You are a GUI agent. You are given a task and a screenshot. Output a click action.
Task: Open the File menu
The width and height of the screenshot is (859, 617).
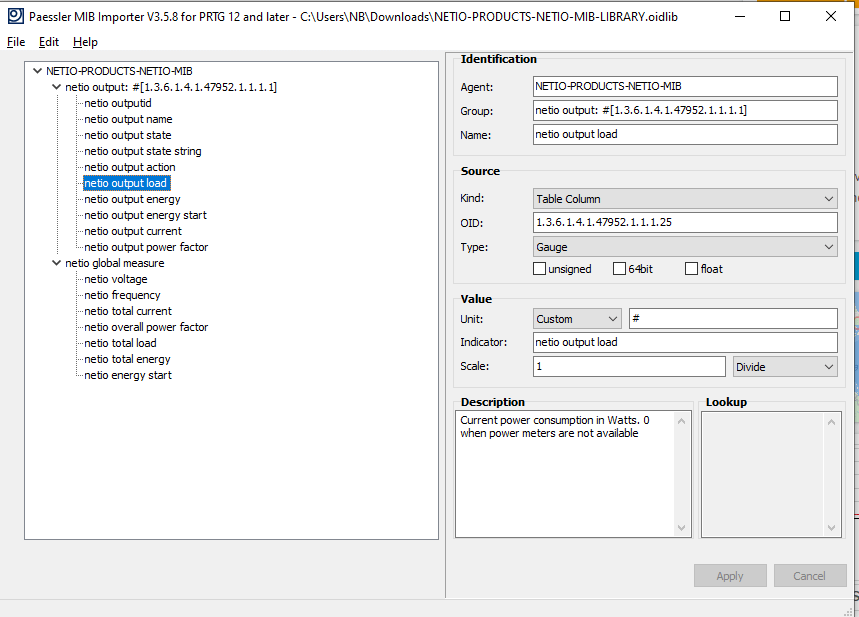pyautogui.click(x=16, y=42)
